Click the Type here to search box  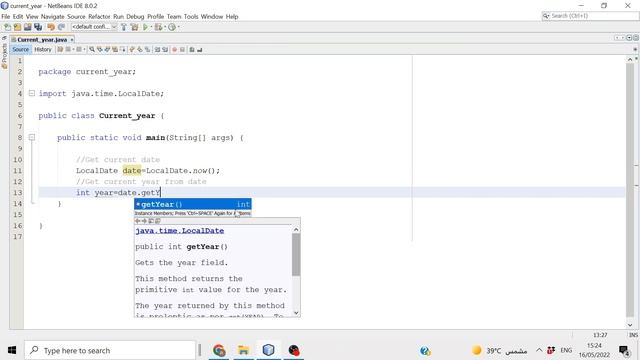(x=110, y=350)
